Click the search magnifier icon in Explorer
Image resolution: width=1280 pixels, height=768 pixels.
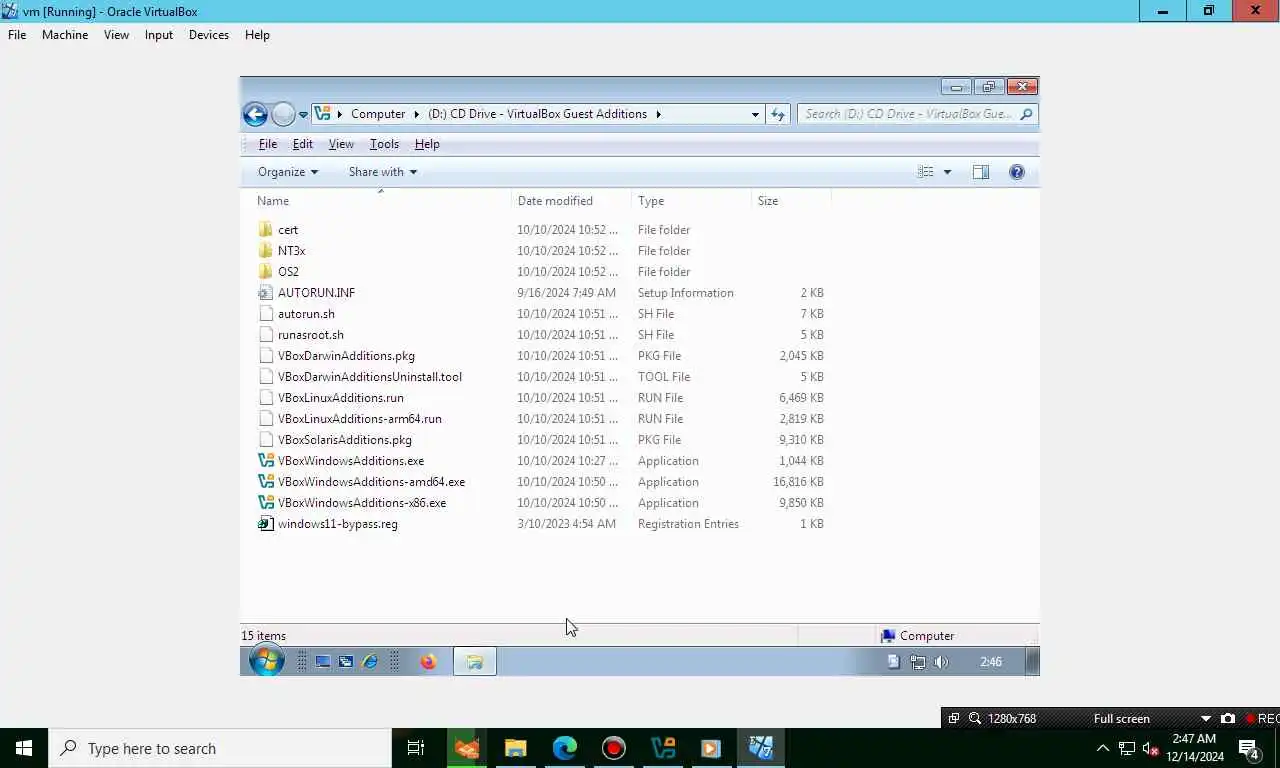1026,114
